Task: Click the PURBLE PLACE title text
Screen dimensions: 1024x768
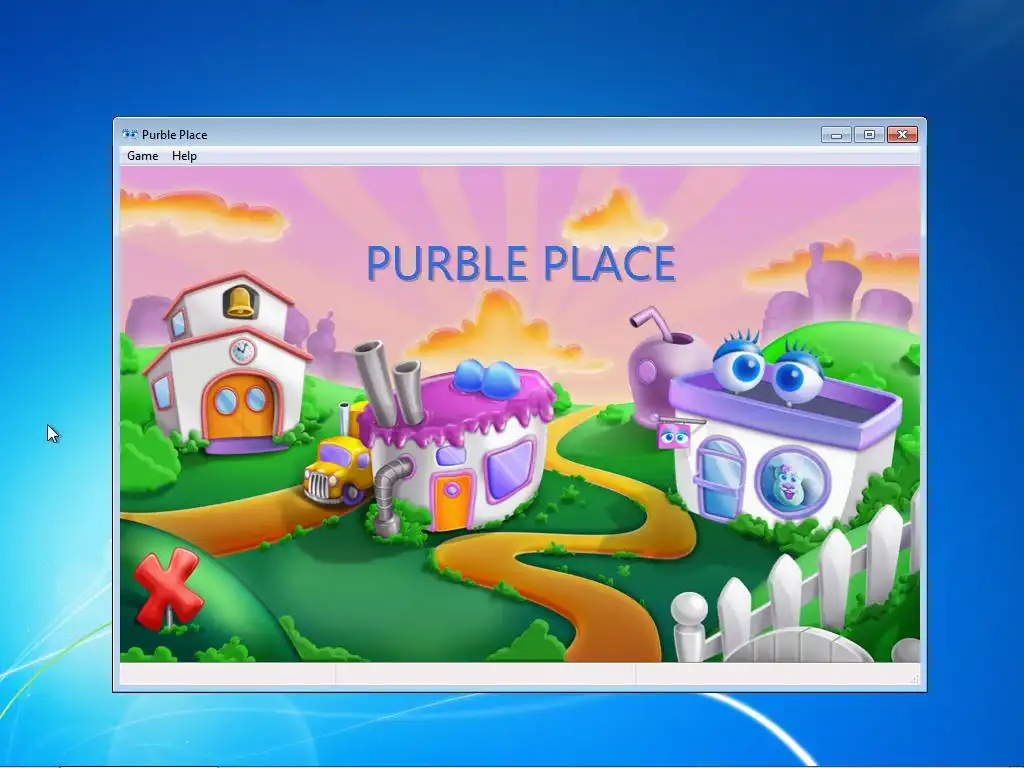Action: click(521, 263)
